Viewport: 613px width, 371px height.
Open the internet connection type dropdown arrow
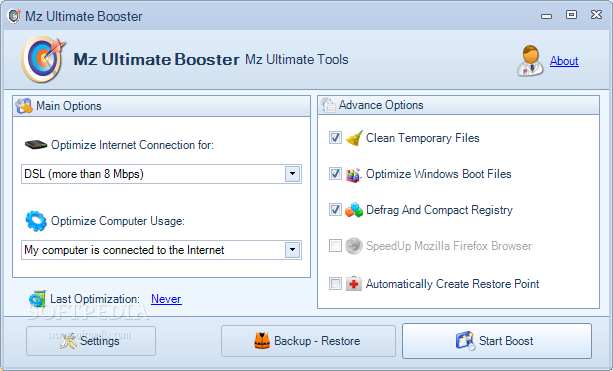click(x=292, y=174)
